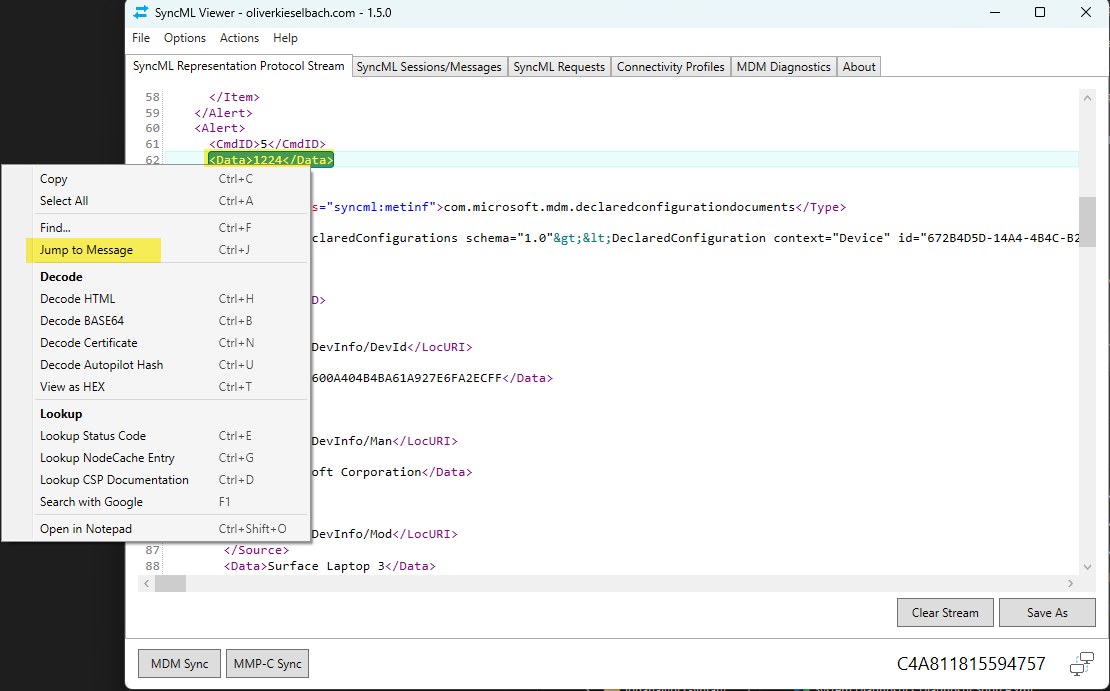The height and width of the screenshot is (691, 1110).
Task: Switch to the About tab
Action: click(859, 67)
